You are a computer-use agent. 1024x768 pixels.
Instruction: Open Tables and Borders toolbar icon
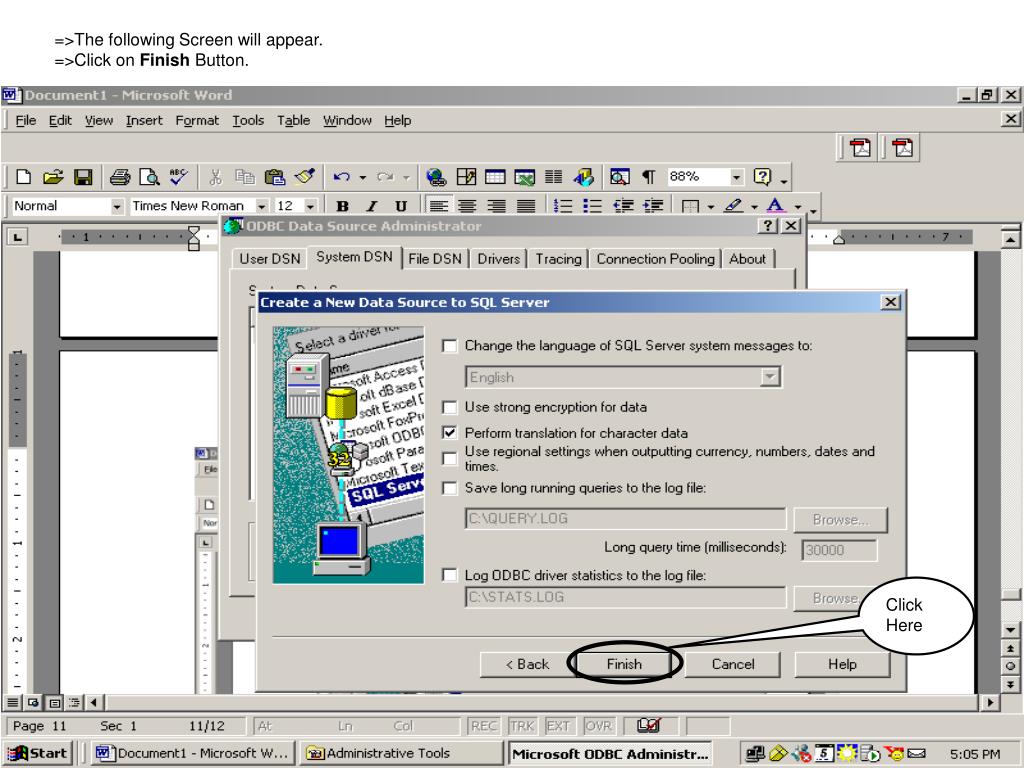pyautogui.click(x=466, y=177)
